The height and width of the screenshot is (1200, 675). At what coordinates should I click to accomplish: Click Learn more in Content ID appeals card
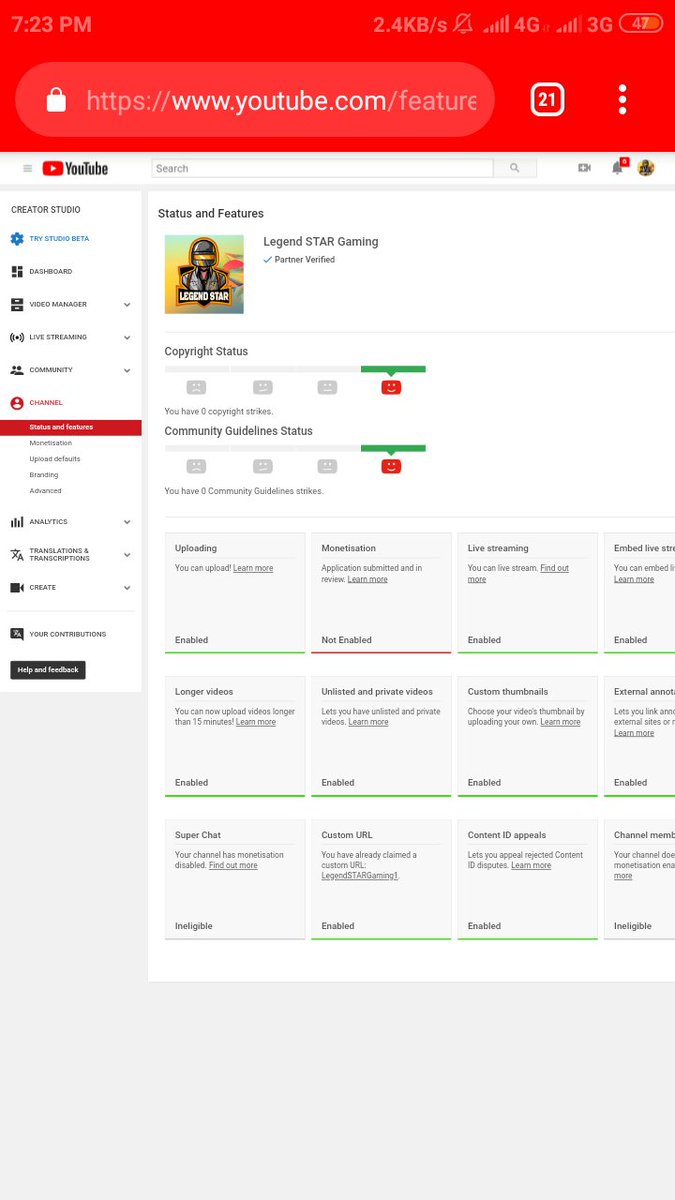click(x=531, y=866)
